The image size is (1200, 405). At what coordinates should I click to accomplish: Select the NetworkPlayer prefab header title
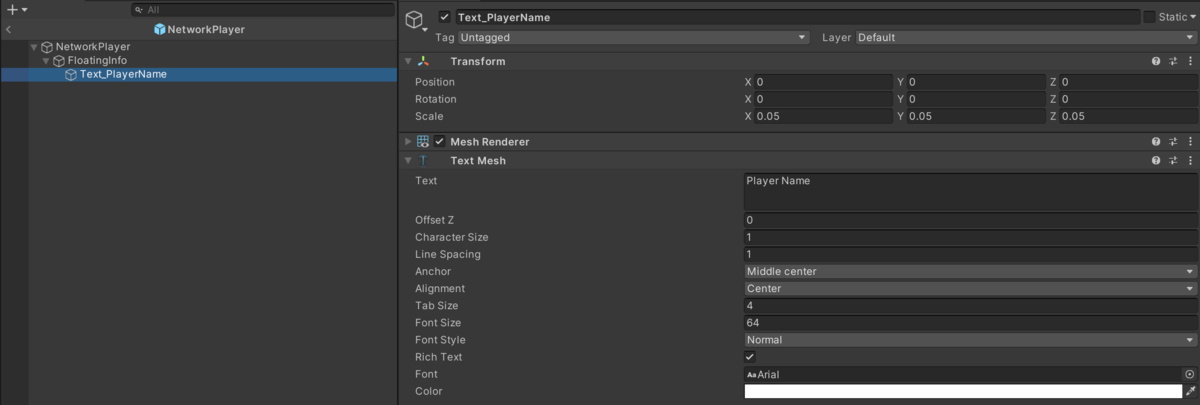pos(199,29)
